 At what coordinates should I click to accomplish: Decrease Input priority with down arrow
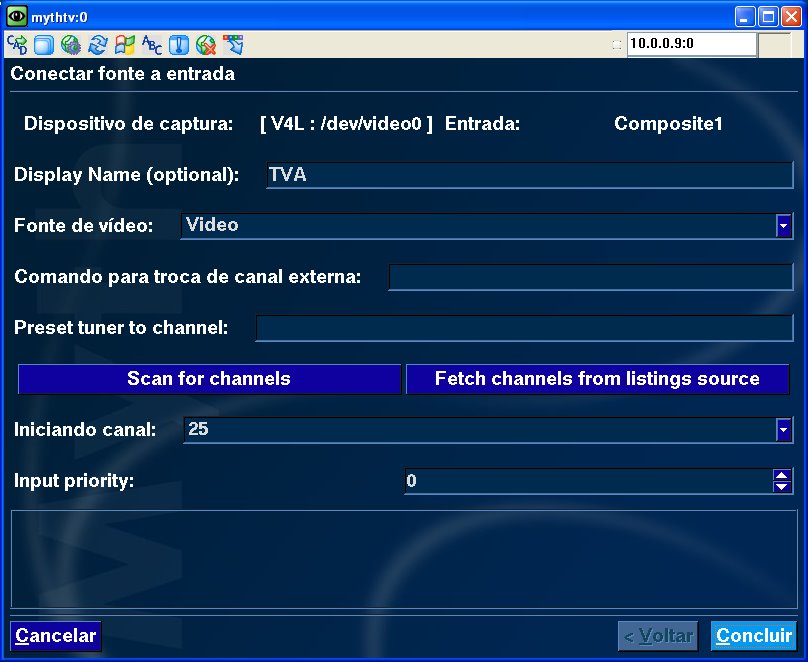point(782,487)
